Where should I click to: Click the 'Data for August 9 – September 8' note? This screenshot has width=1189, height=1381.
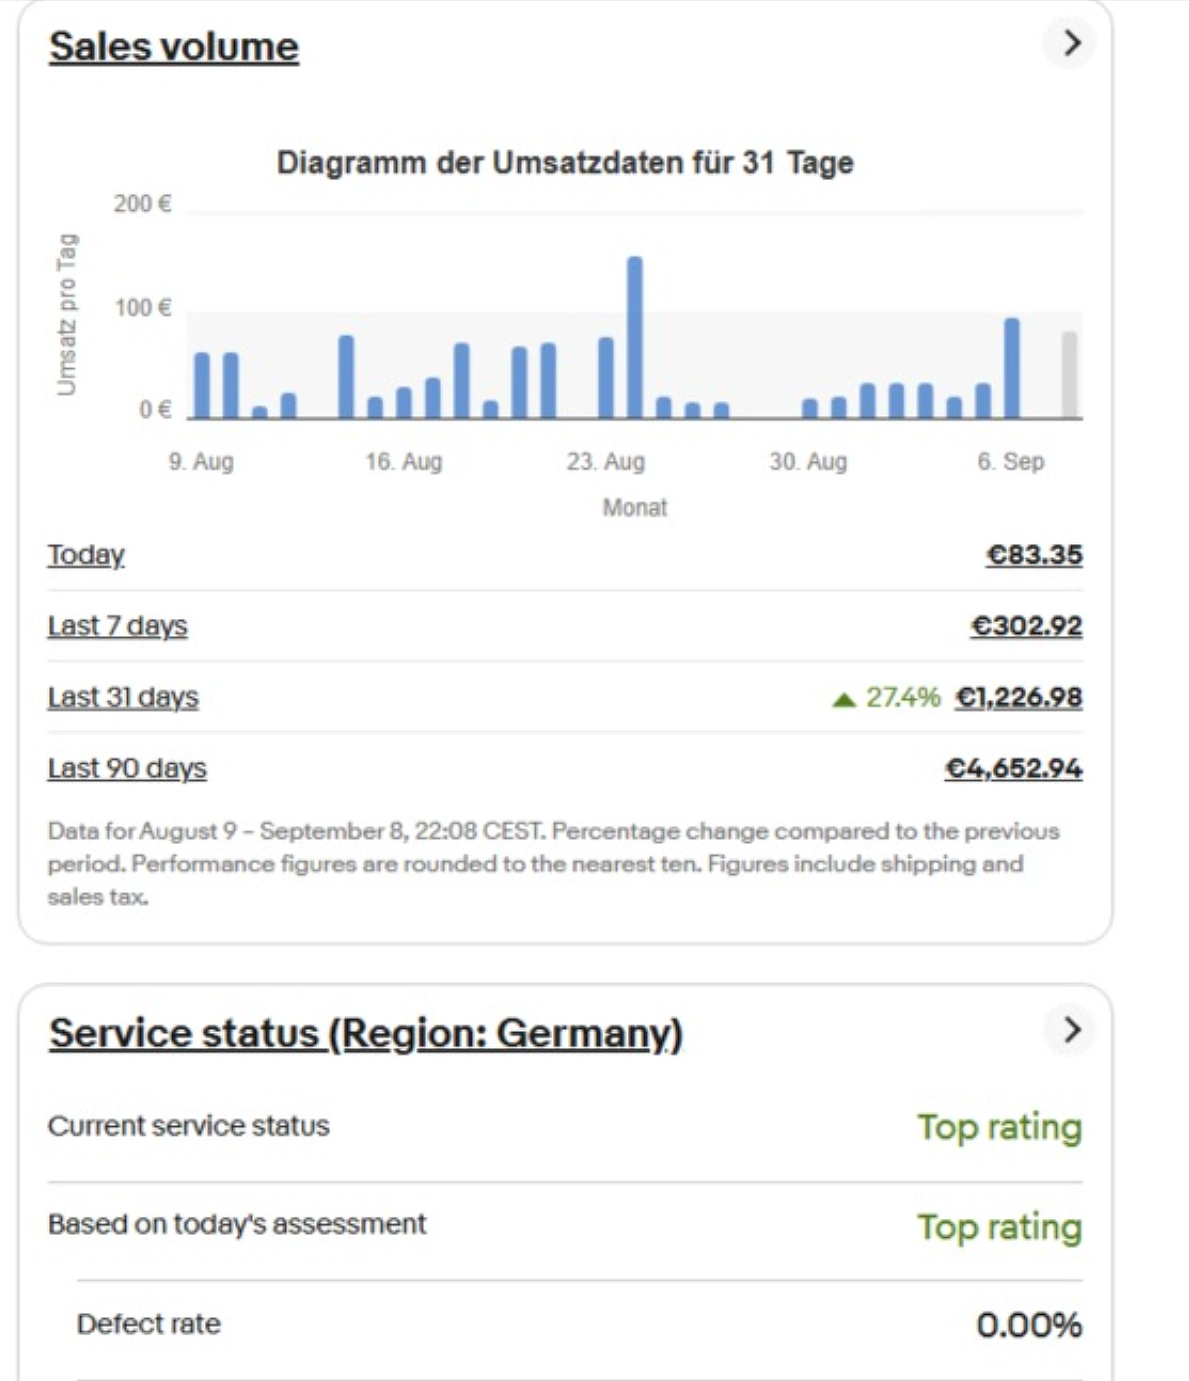(553, 864)
